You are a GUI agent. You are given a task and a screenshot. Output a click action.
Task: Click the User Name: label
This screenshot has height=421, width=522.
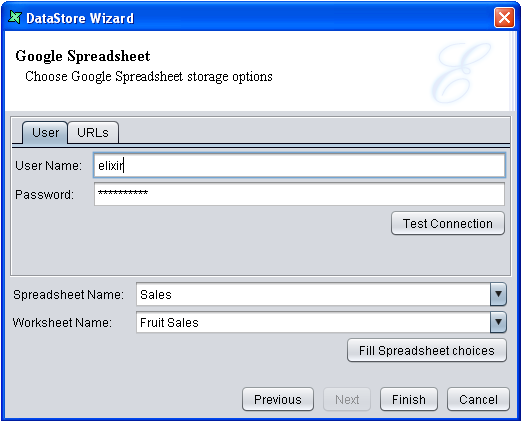pyautogui.click(x=49, y=165)
